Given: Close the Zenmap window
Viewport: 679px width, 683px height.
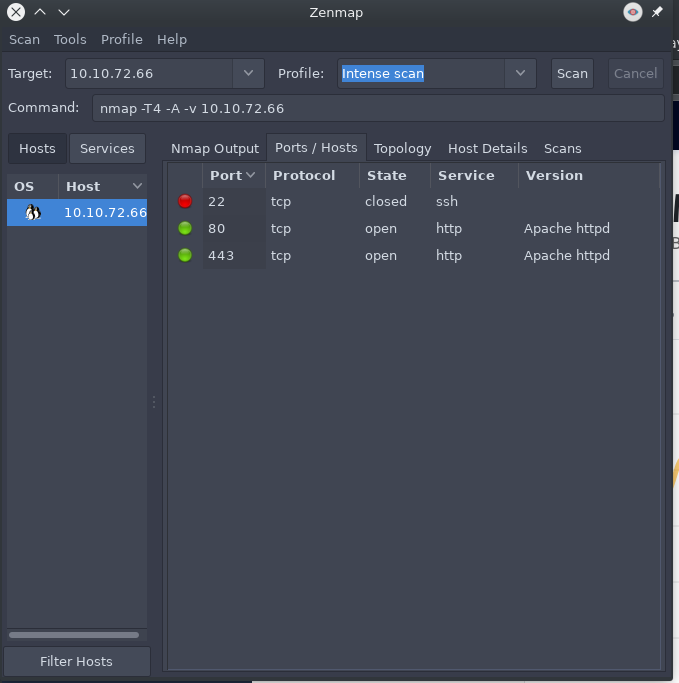Looking at the screenshot, I should [x=16, y=12].
